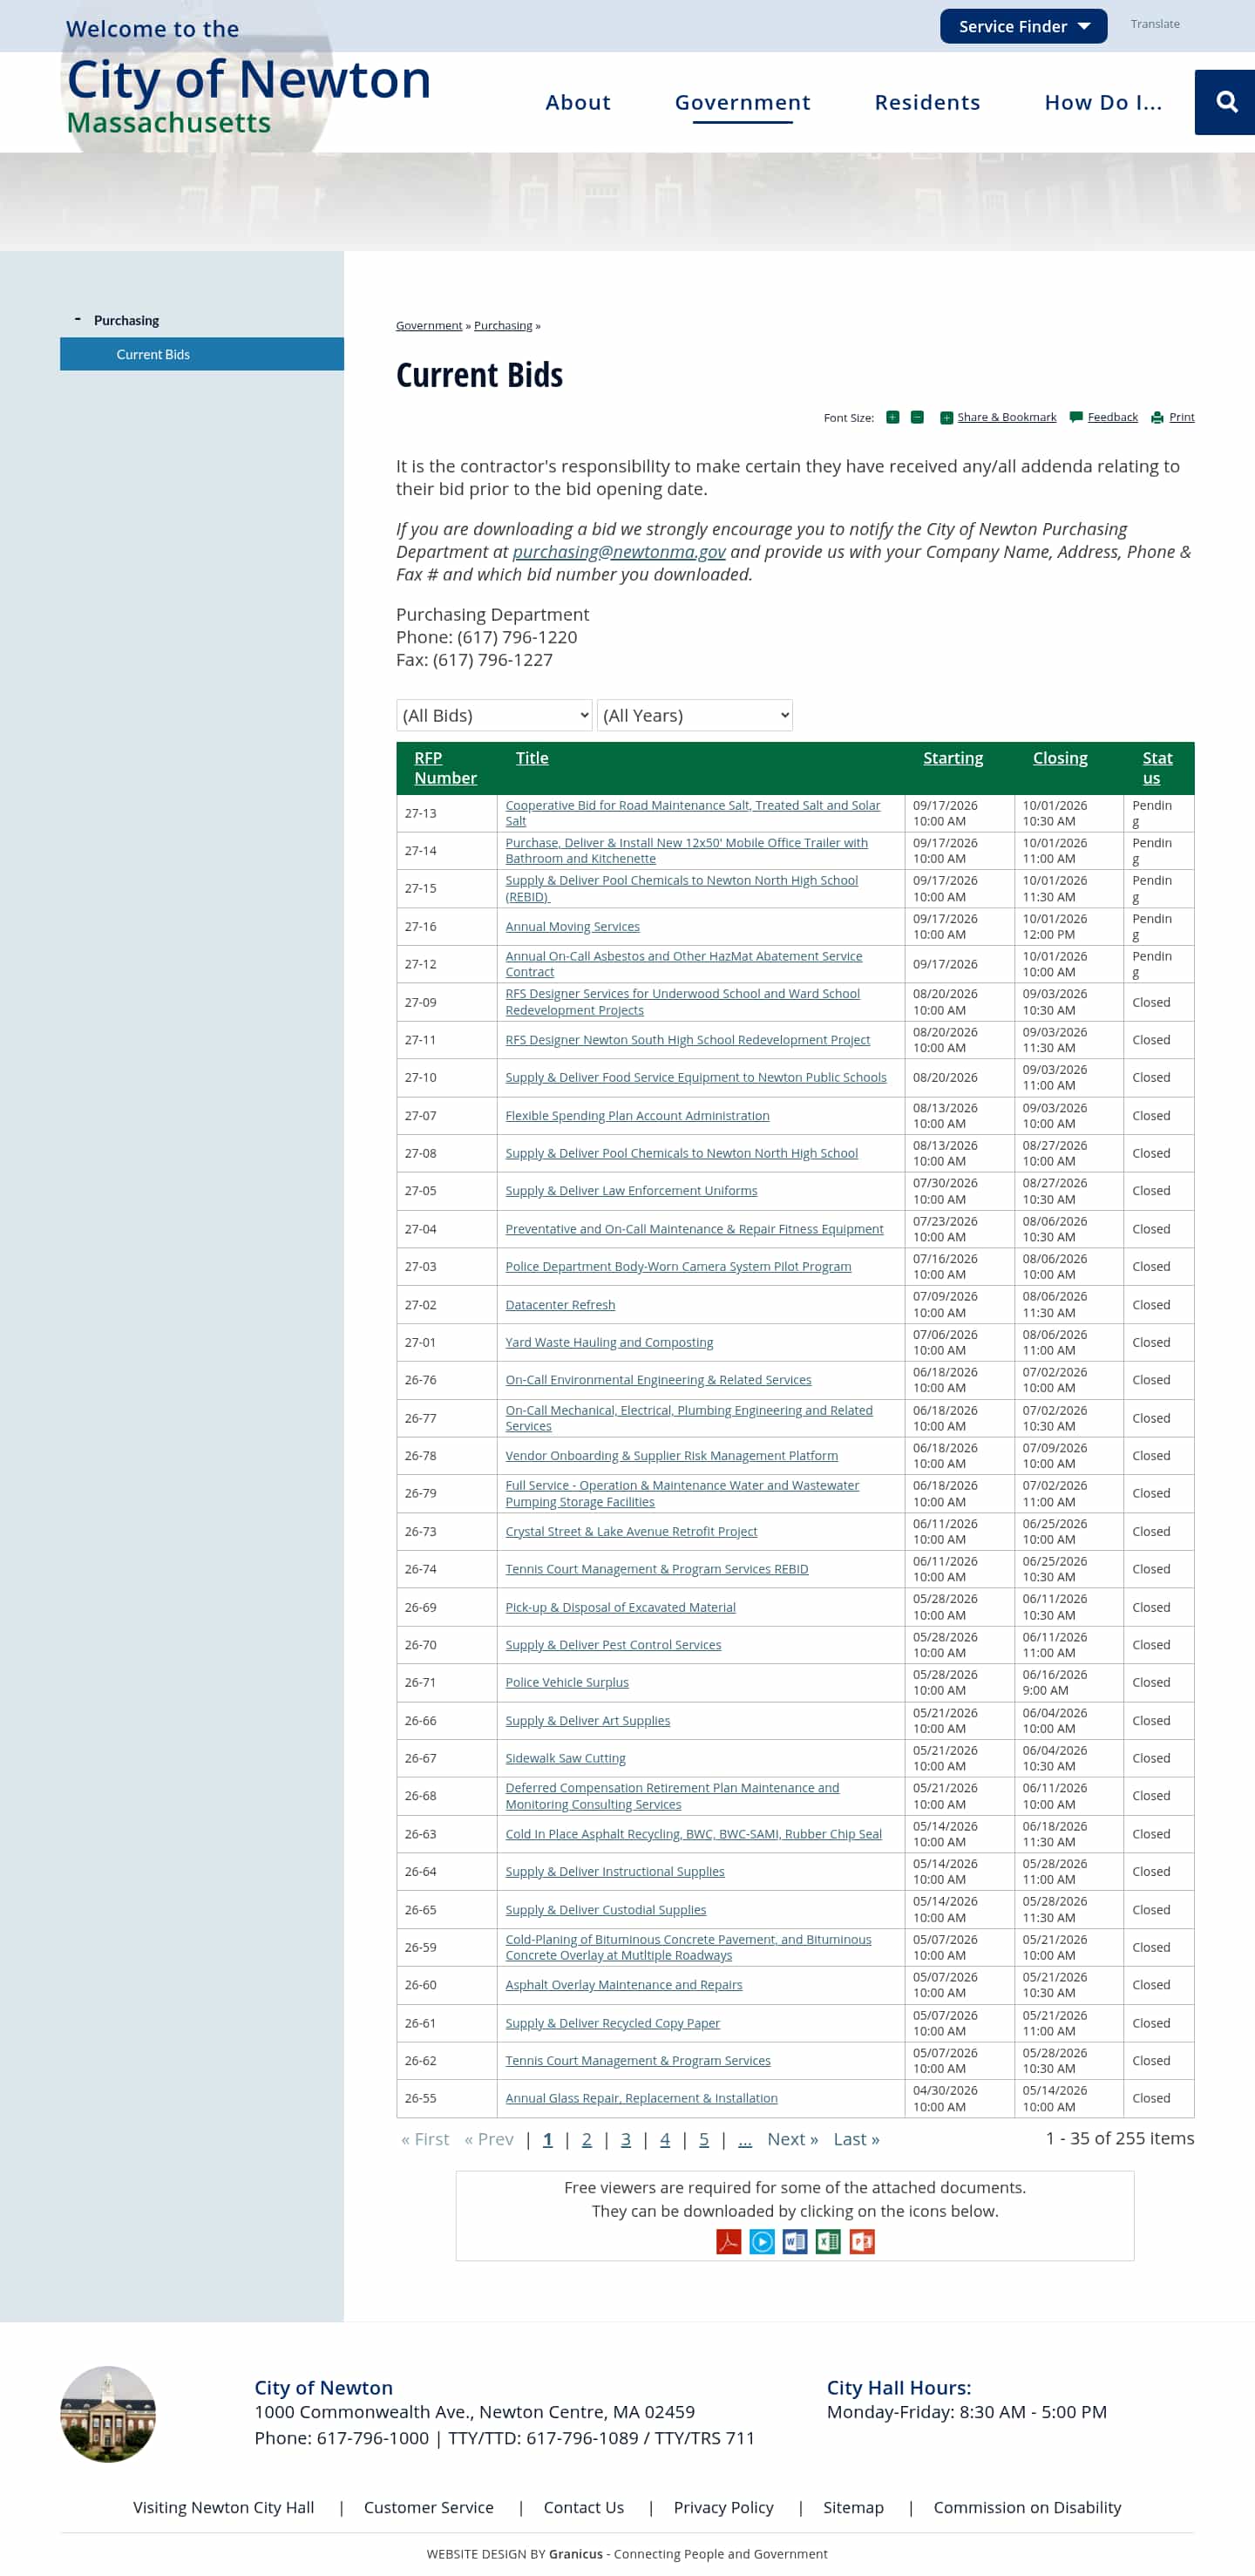
Task: Sort table by Starting column
Action: [953, 758]
